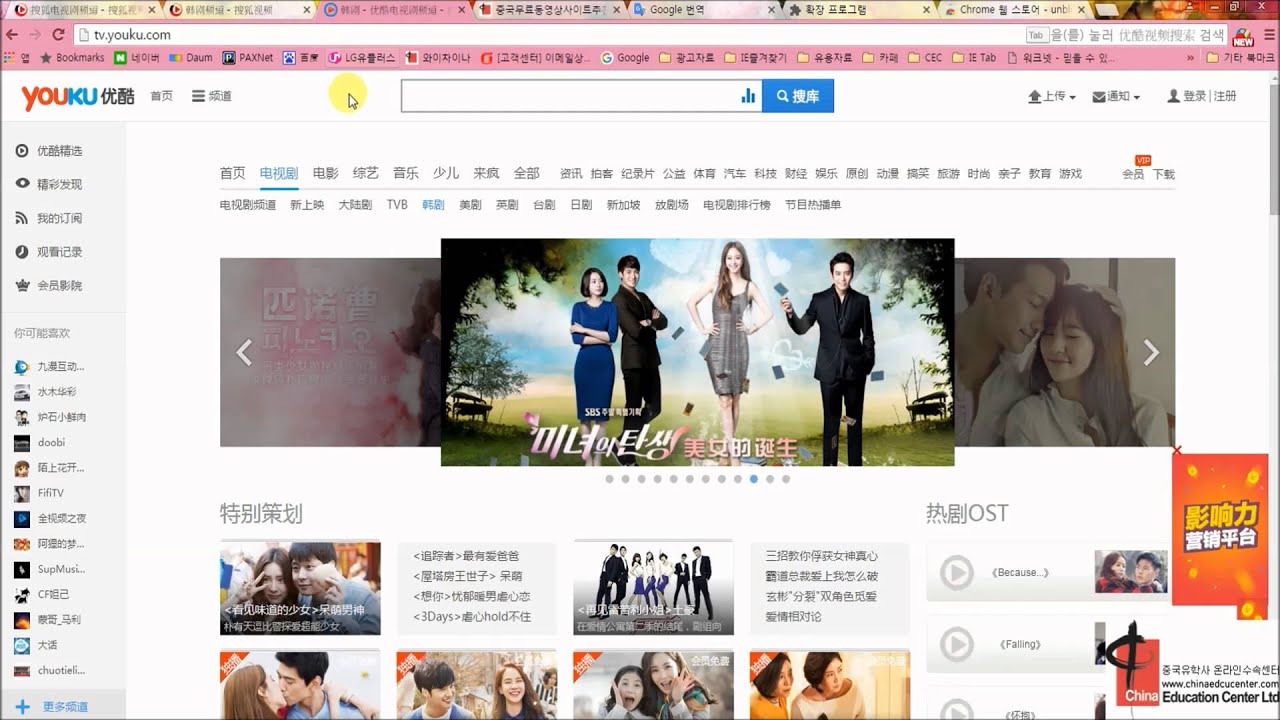The image size is (1280, 720).
Task: Click the 水木华彩 channel avatar
Action: pos(22,392)
